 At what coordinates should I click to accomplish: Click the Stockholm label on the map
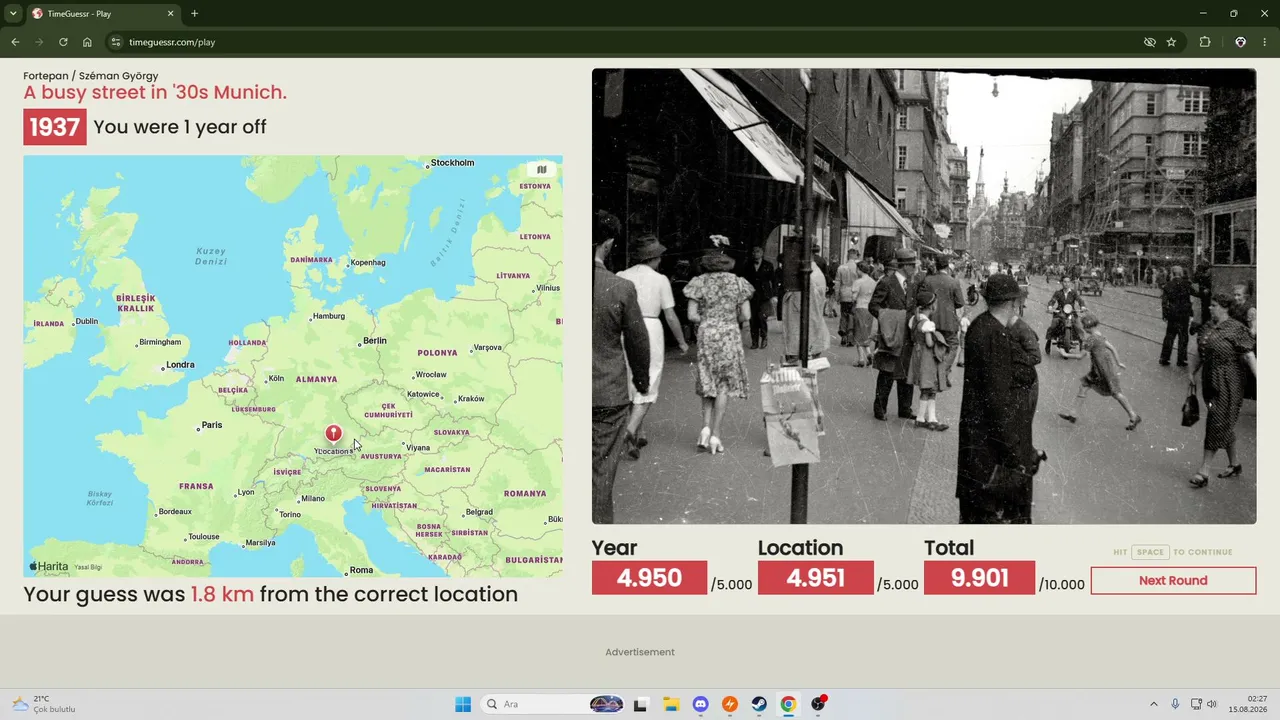pos(452,163)
